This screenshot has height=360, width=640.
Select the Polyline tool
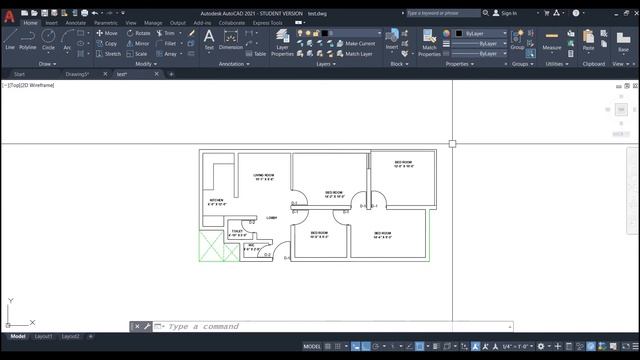28,40
